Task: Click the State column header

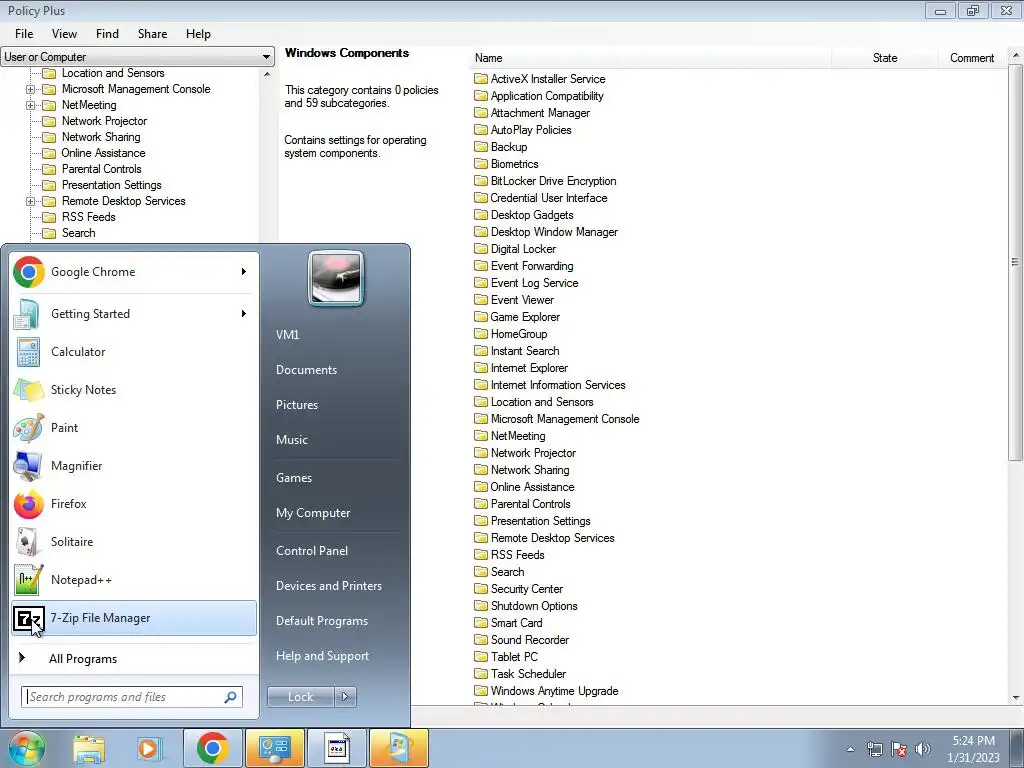Action: [885, 58]
